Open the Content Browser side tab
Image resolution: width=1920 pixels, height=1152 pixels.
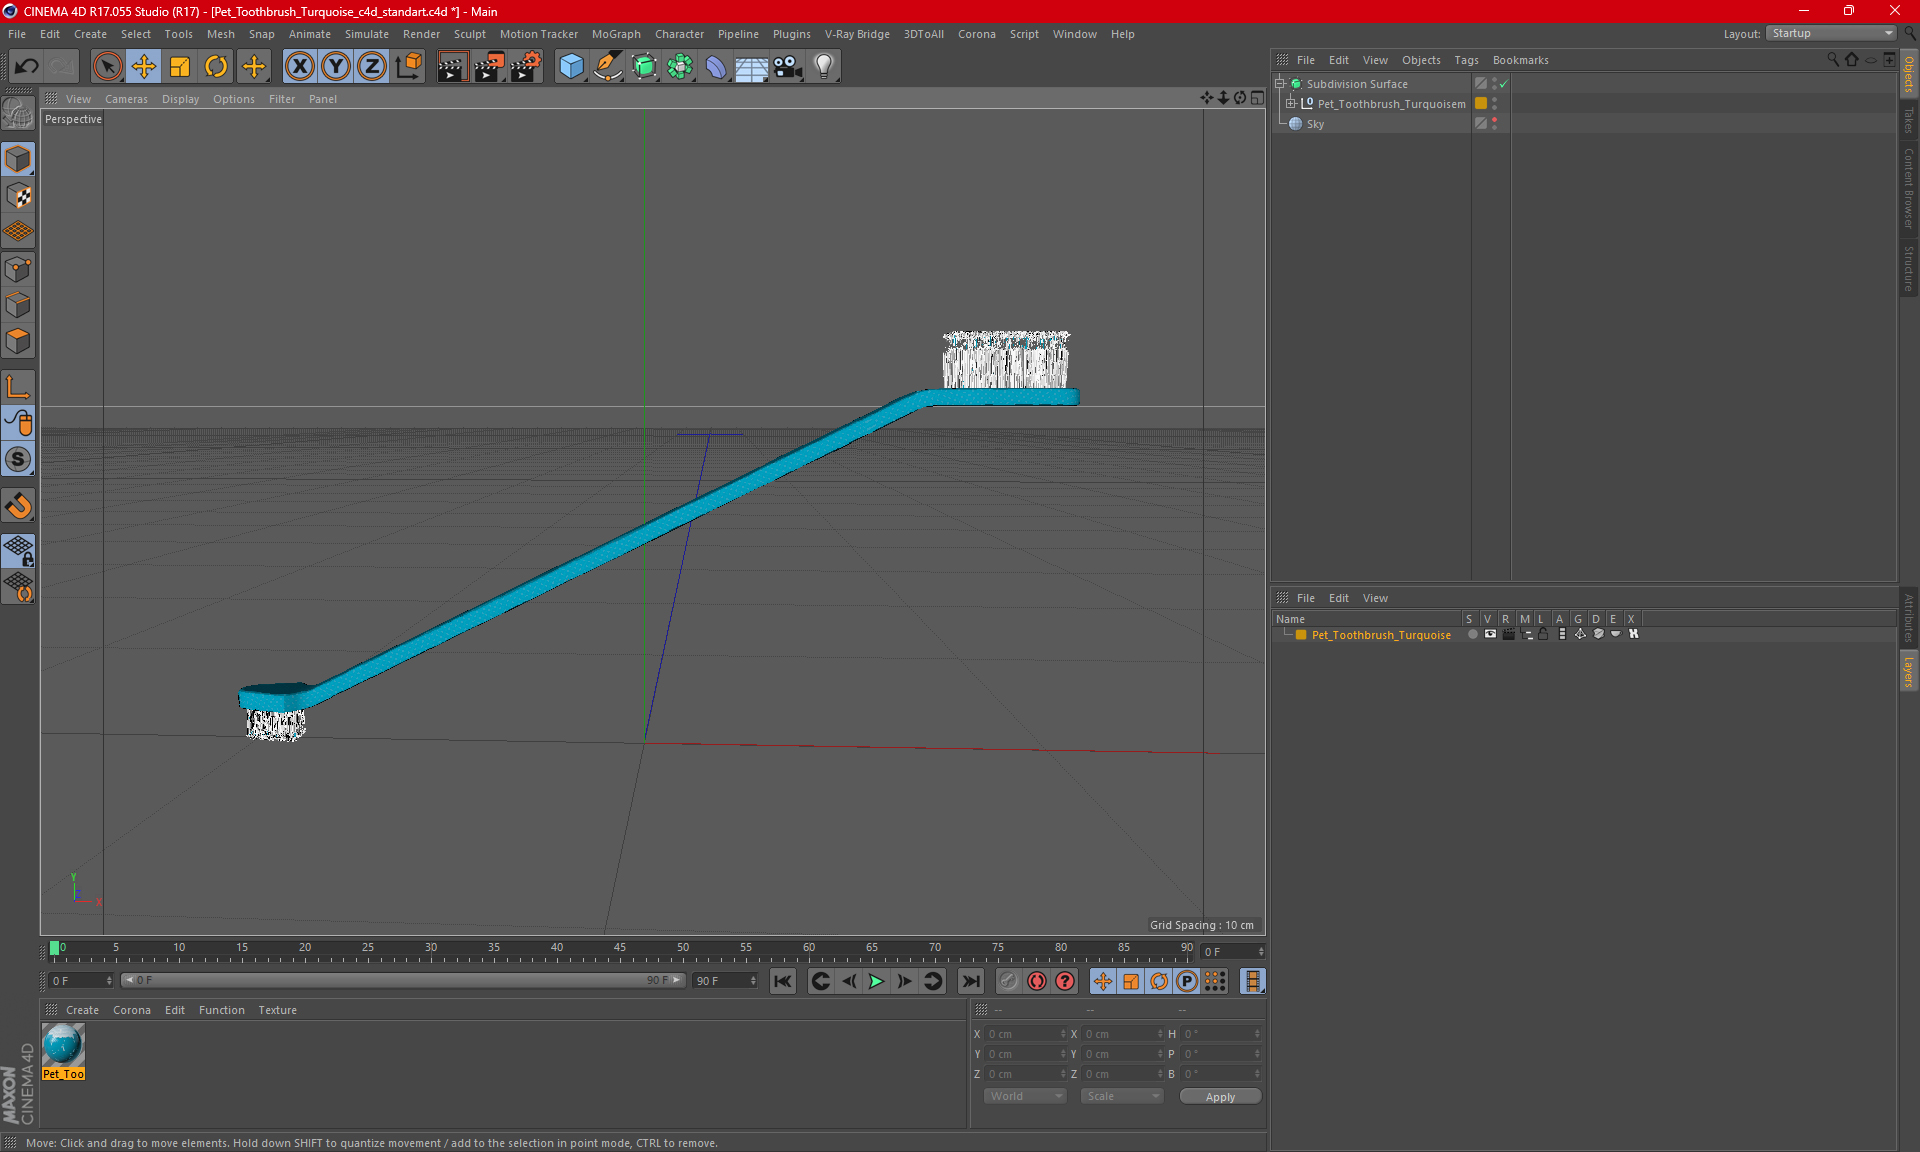pos(1909,188)
